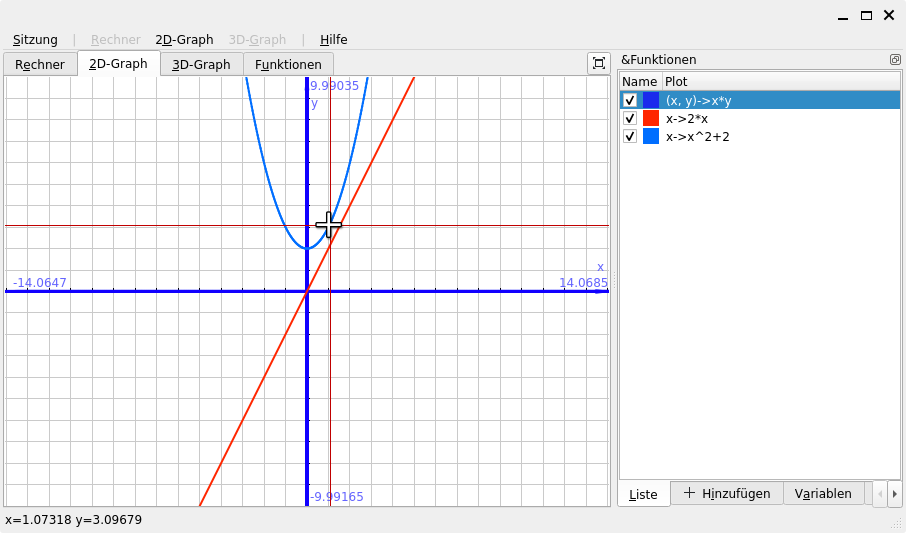Float the Funktionen dock panel
The height and width of the screenshot is (533, 906).
895,60
